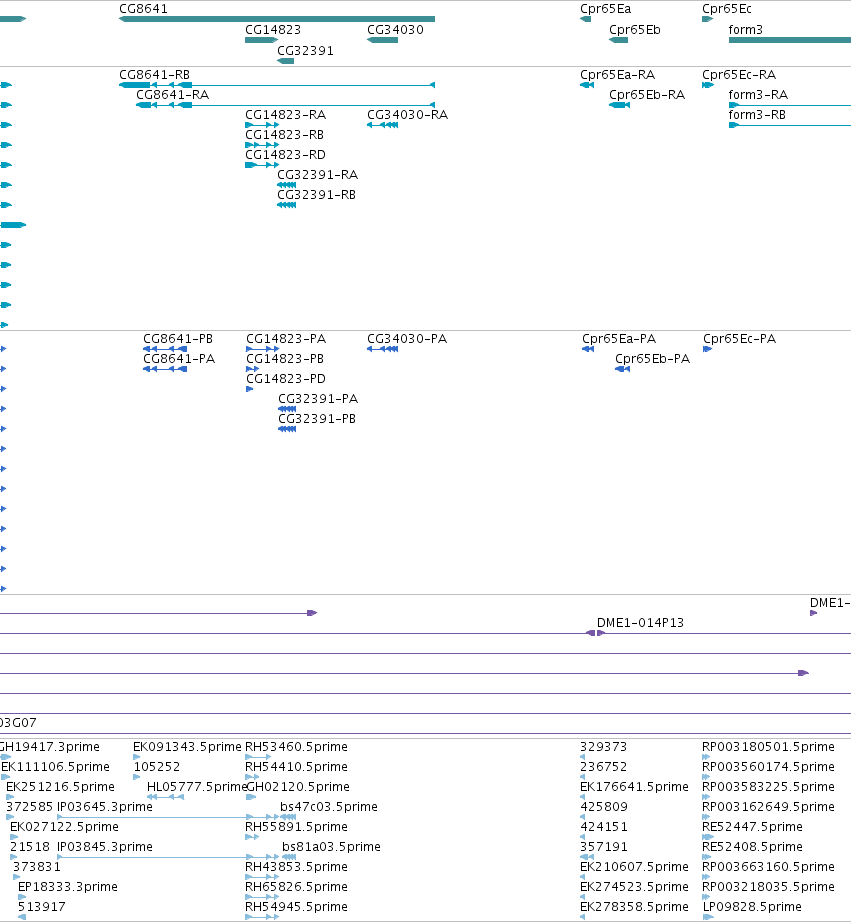This screenshot has width=851, height=922.
Task: Click transcript CG14823-RB
Action: point(262,145)
